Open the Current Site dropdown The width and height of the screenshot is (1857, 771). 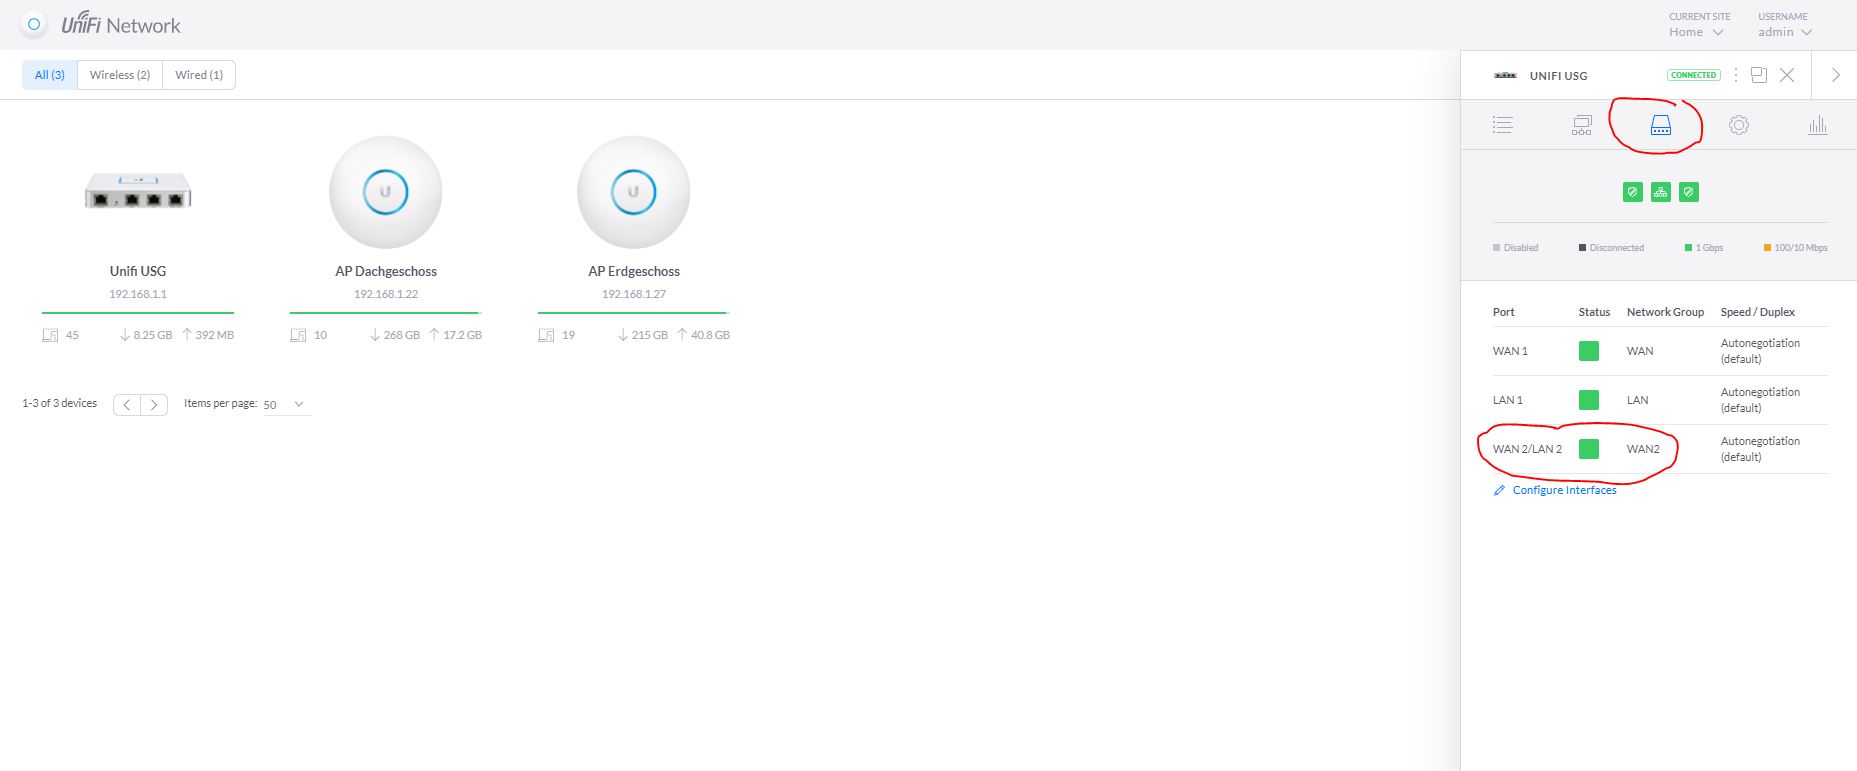pyautogui.click(x=1697, y=32)
